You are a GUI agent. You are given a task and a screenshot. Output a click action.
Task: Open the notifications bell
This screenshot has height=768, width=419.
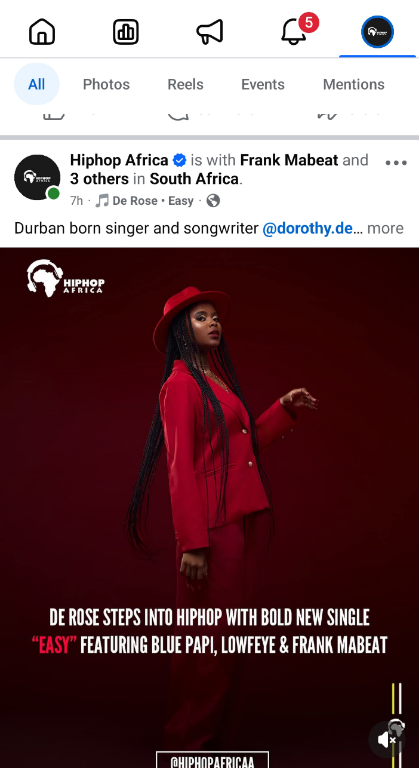tap(294, 32)
